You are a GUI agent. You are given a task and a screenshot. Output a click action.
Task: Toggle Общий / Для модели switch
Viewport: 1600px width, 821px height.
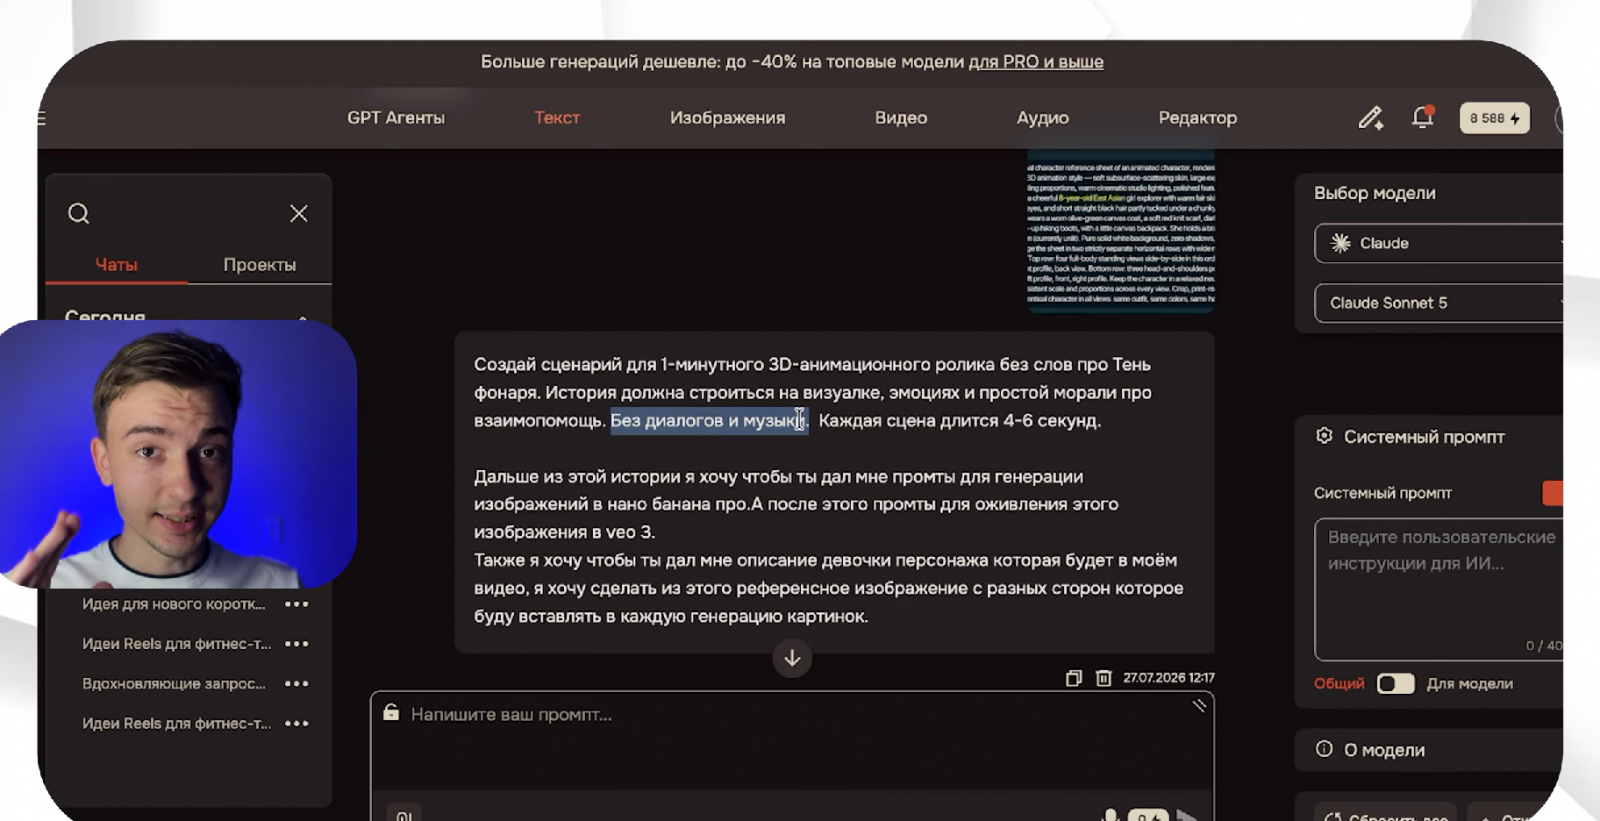tap(1396, 684)
